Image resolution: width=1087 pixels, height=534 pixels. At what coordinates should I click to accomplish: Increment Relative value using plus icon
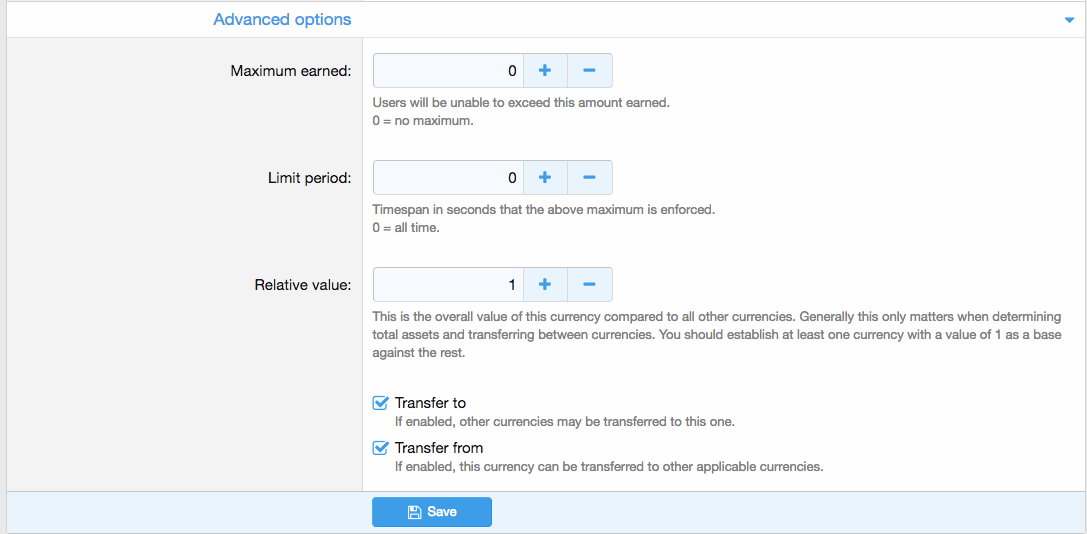coord(545,285)
